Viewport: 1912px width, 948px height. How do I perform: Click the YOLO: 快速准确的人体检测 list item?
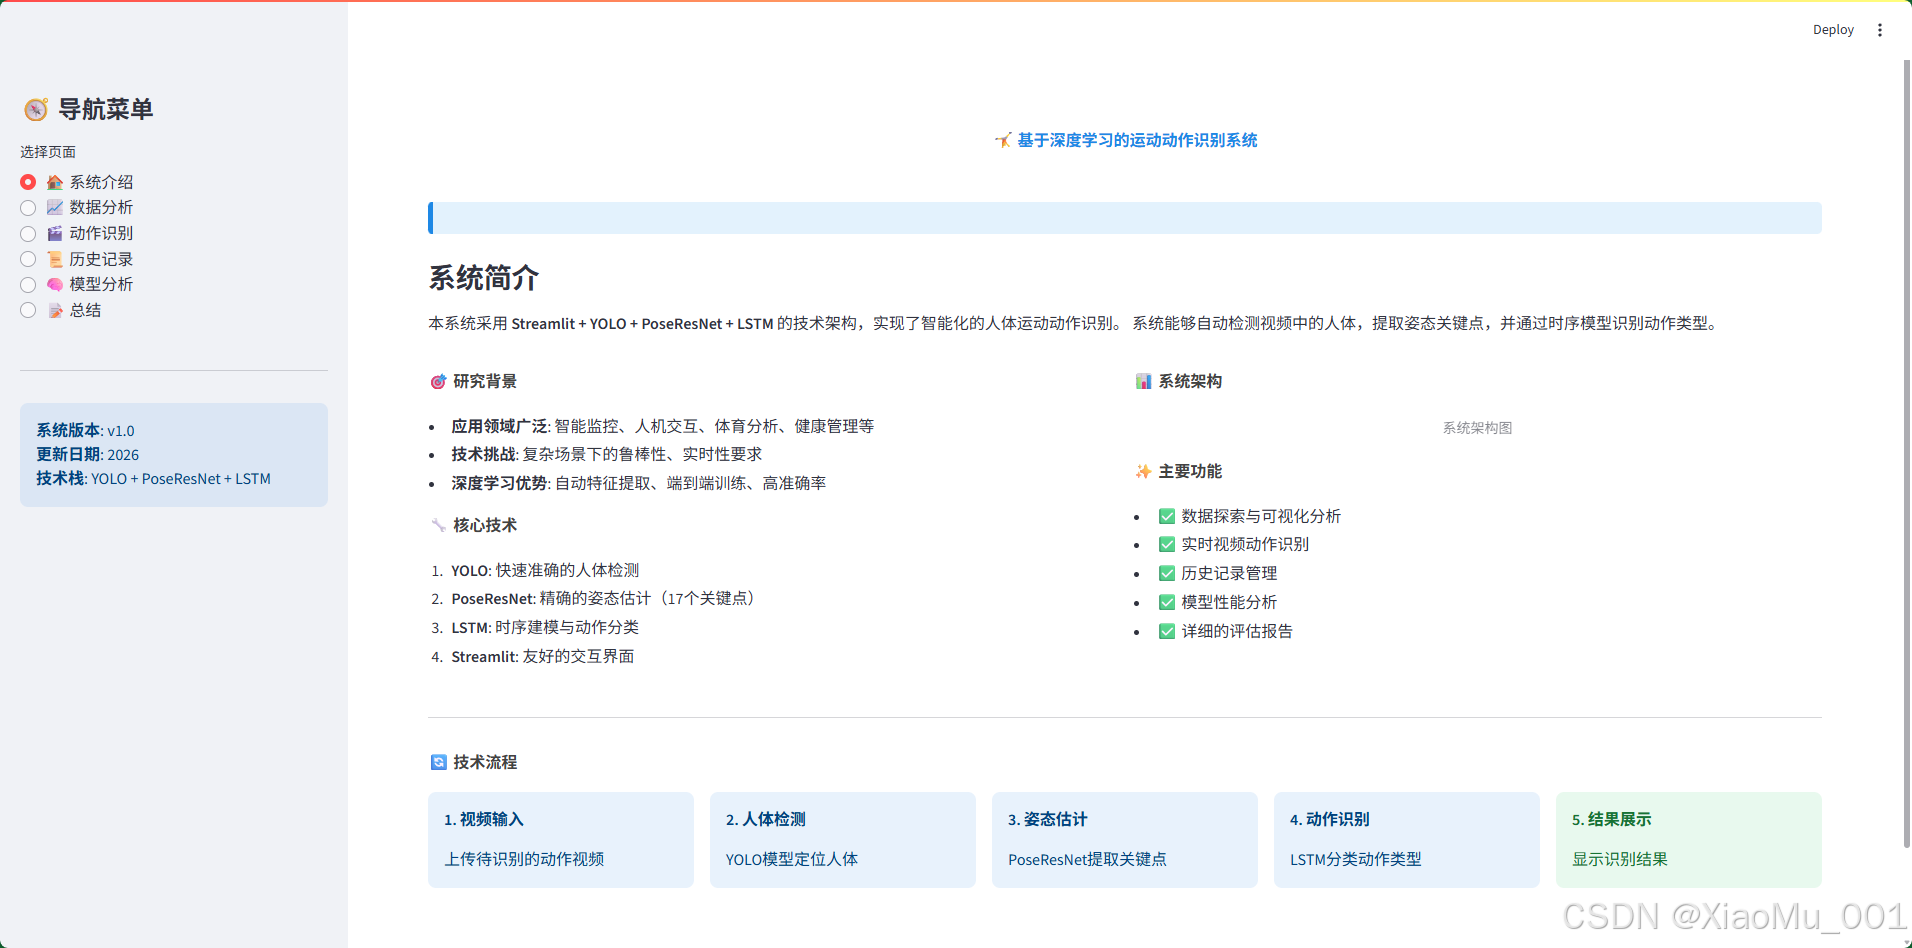(x=545, y=570)
